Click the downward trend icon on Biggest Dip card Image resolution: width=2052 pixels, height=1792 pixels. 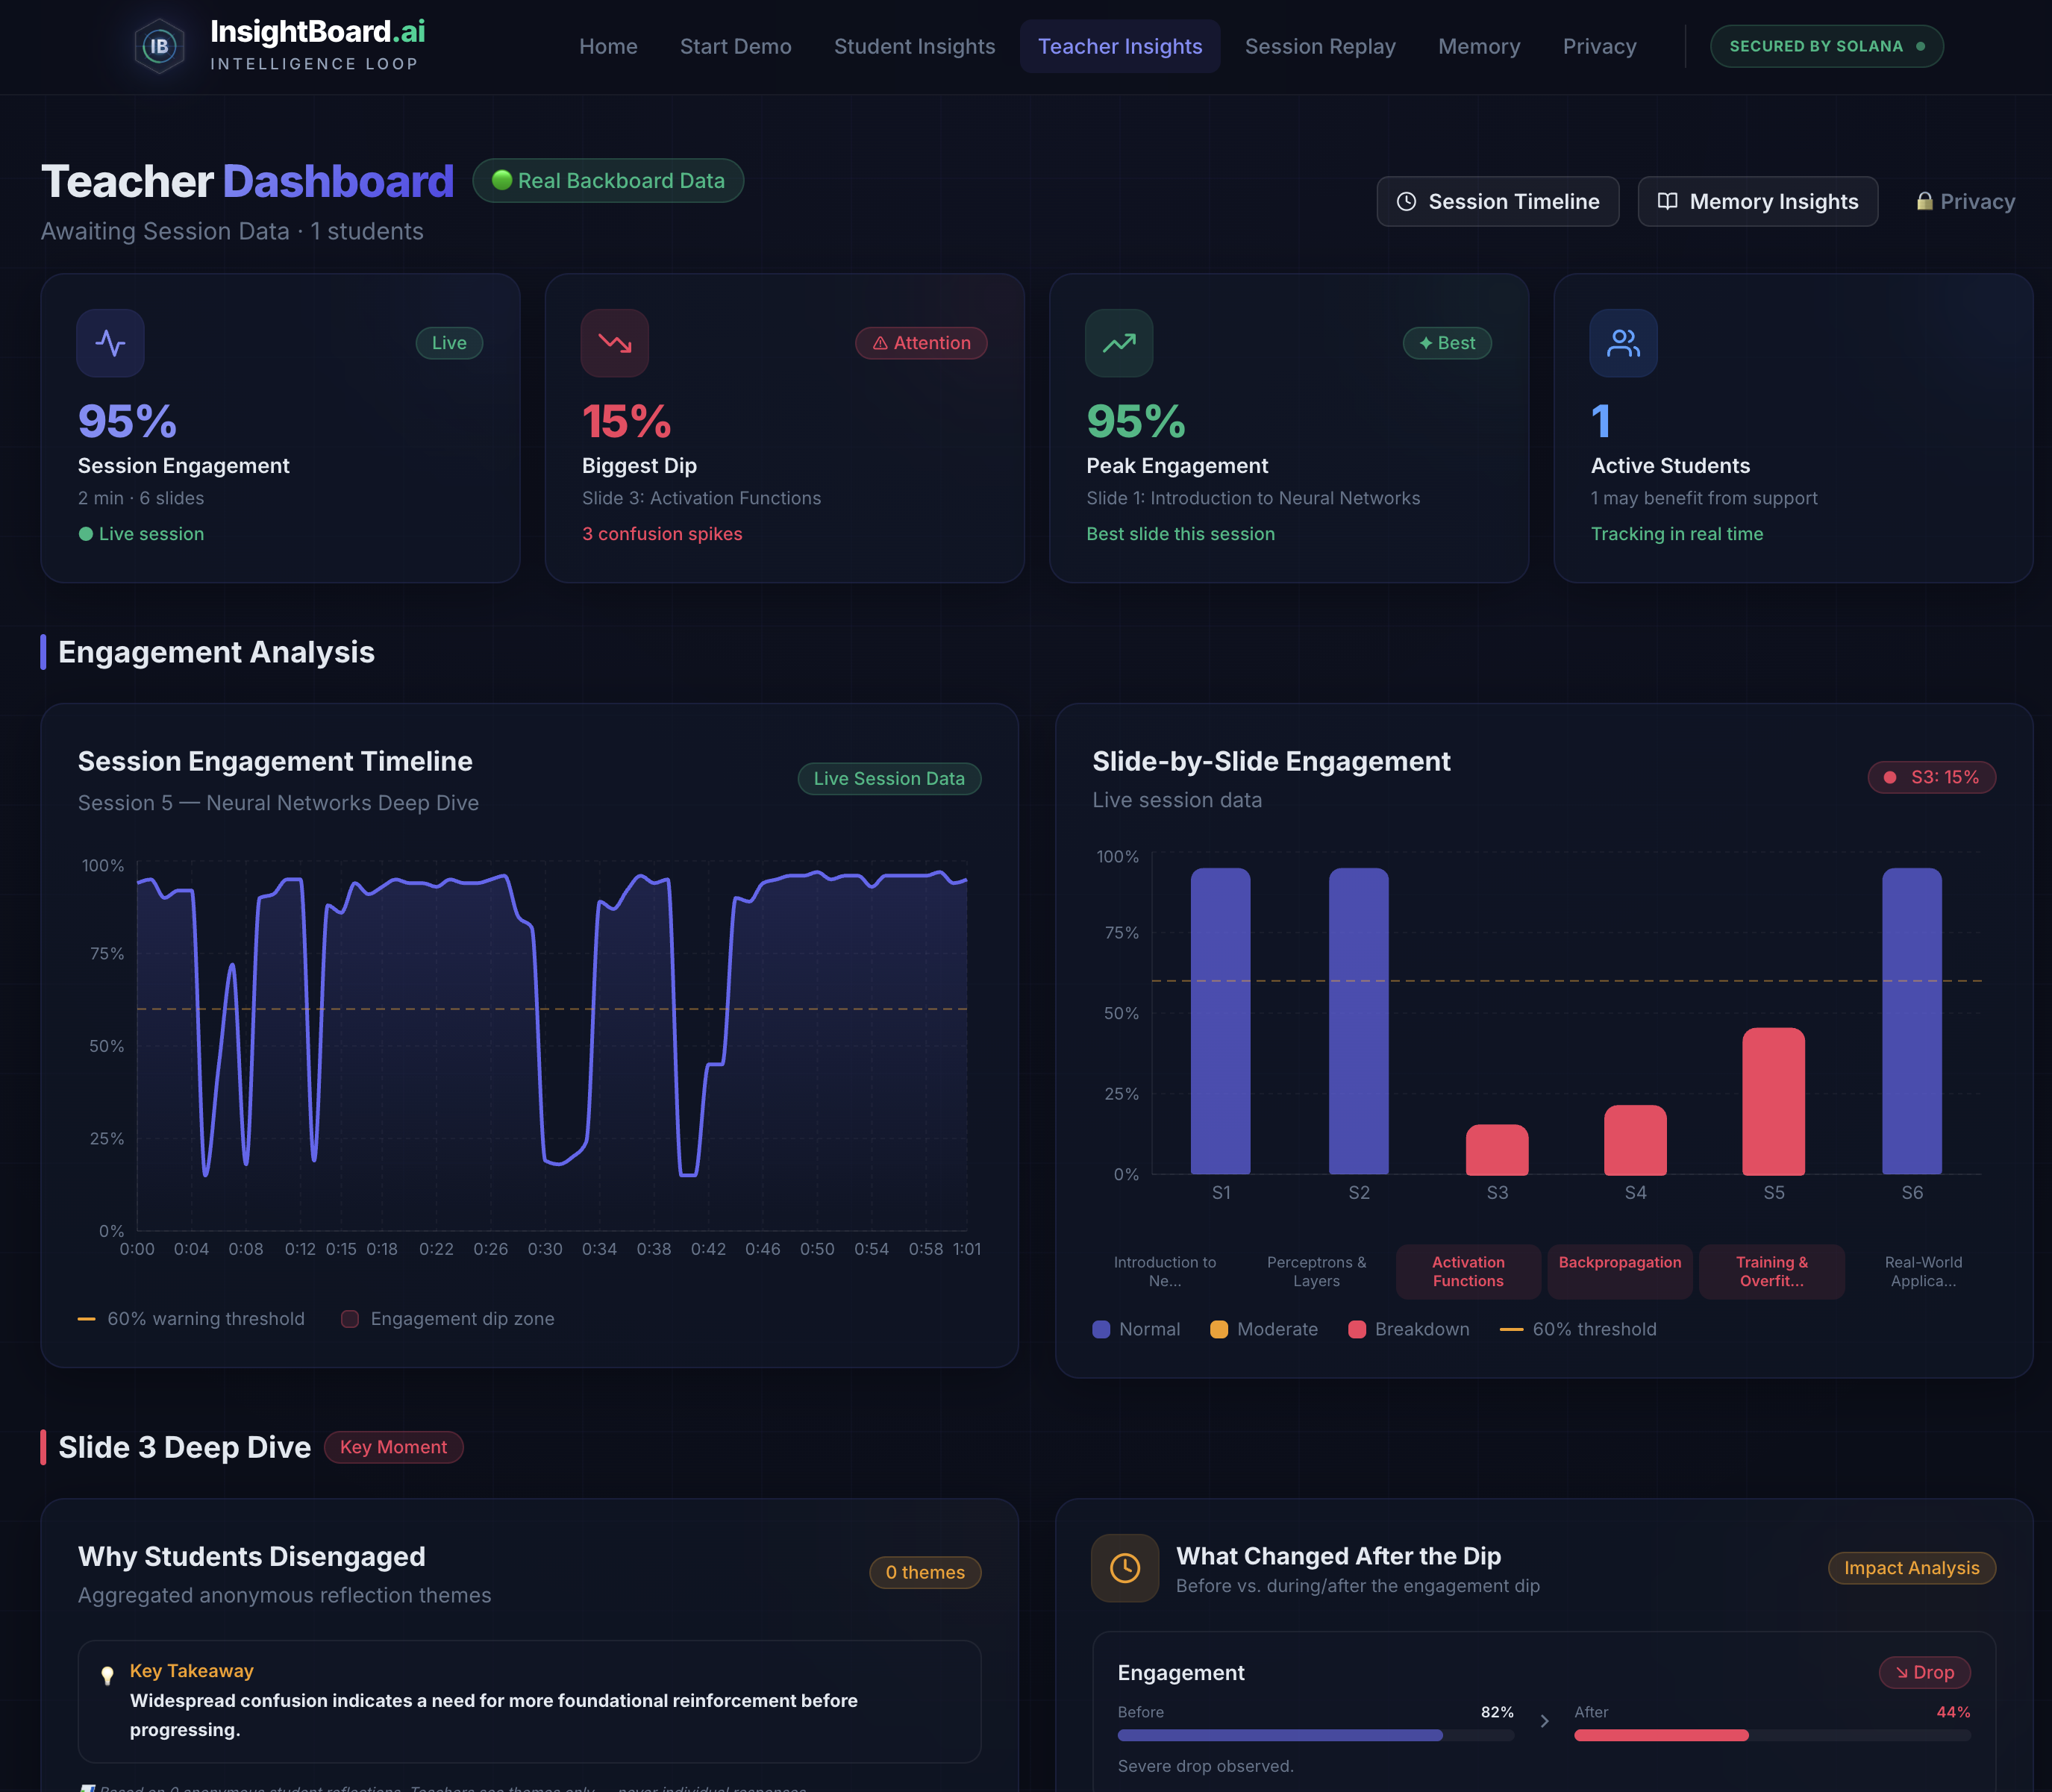(614, 343)
